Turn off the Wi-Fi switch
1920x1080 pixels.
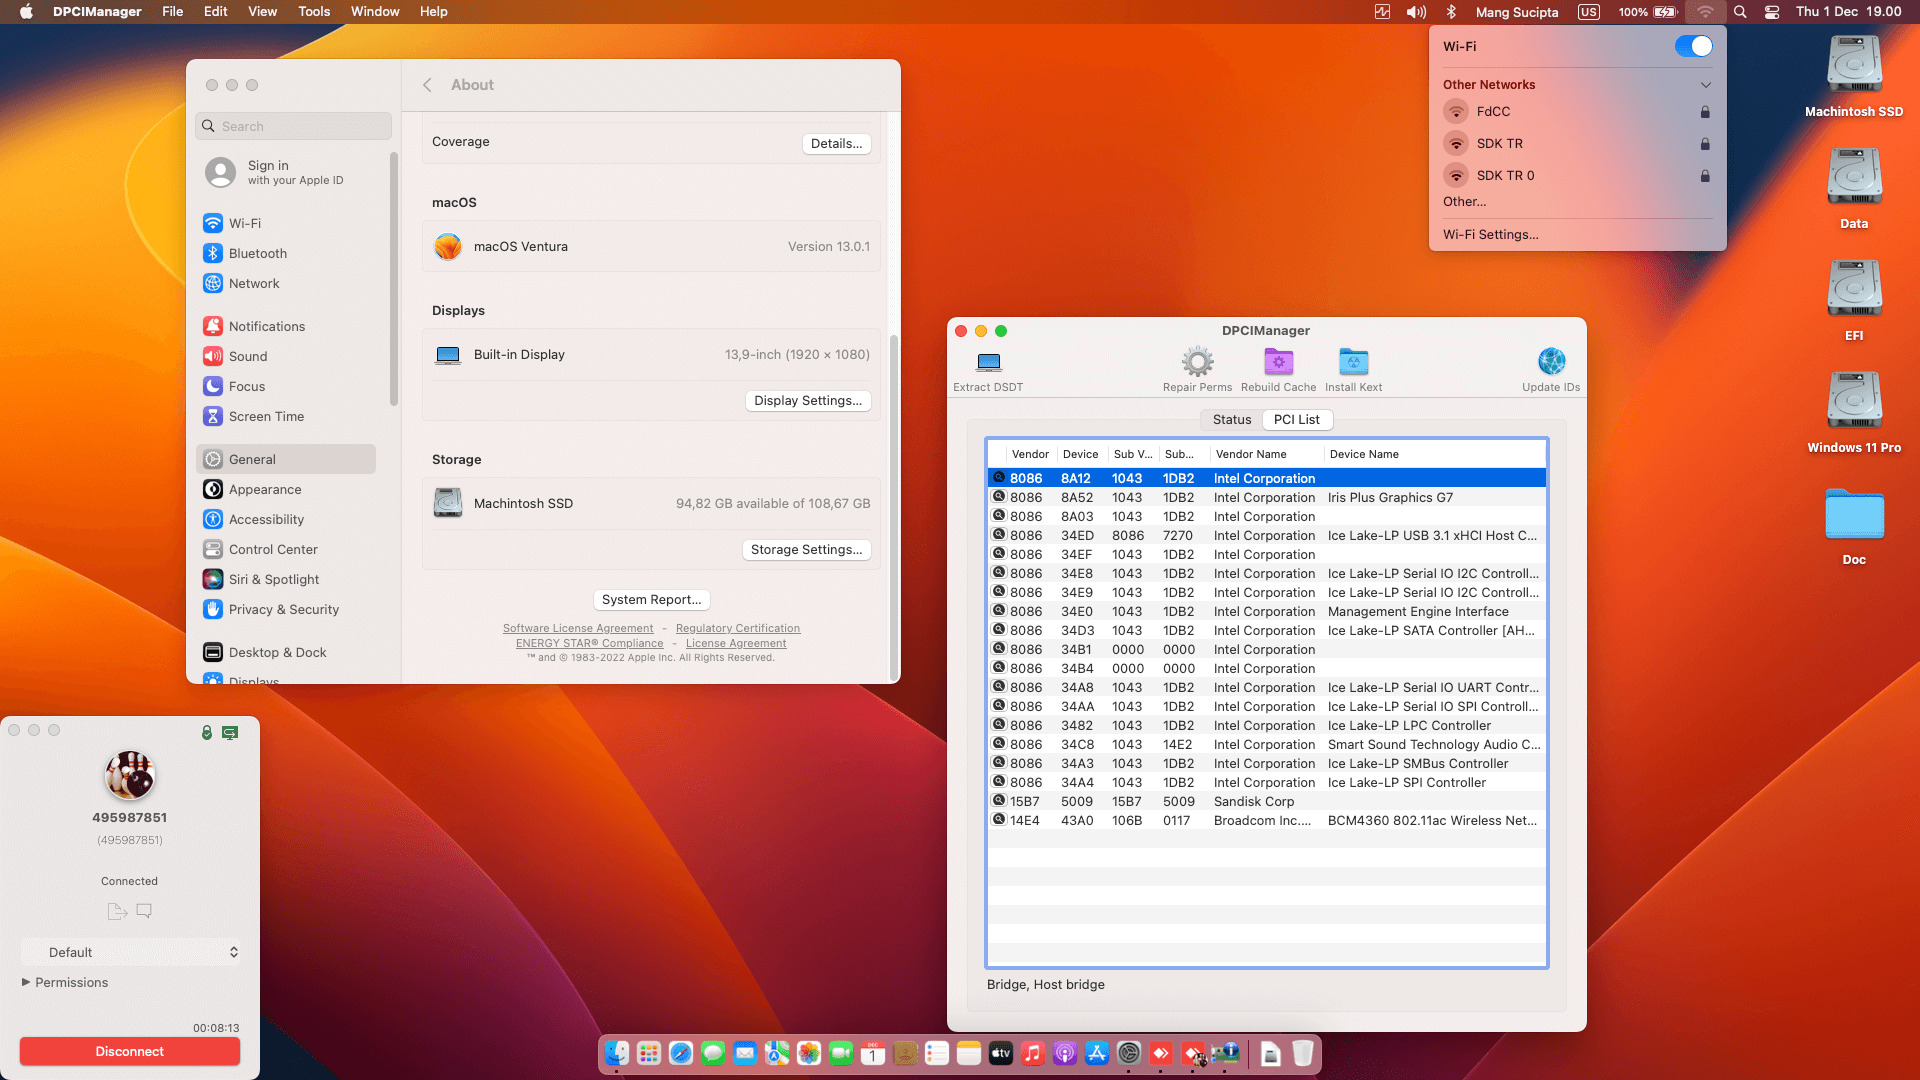(1693, 46)
